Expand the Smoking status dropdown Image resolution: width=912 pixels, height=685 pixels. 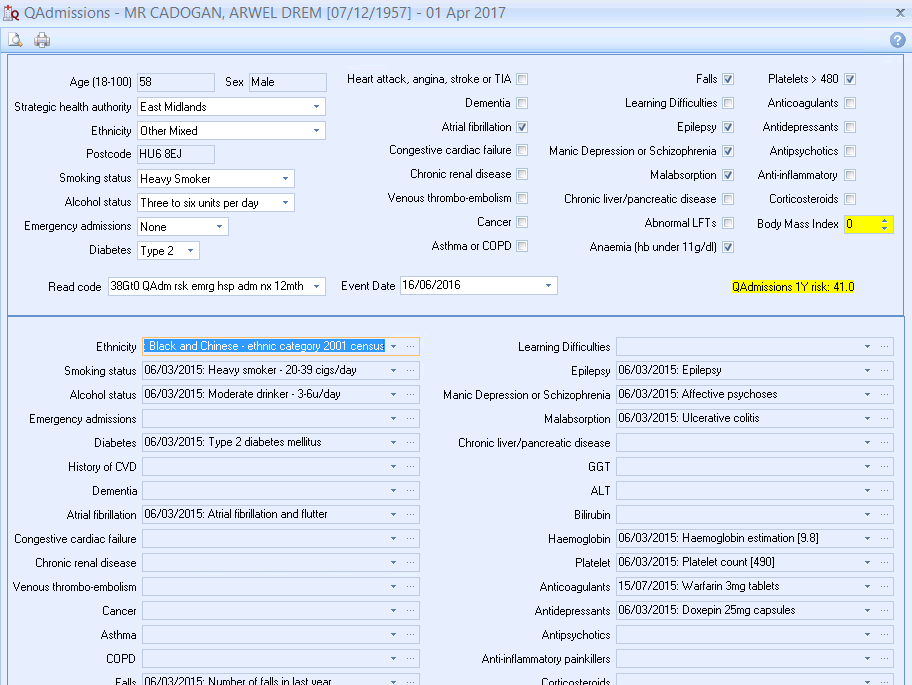pos(286,179)
